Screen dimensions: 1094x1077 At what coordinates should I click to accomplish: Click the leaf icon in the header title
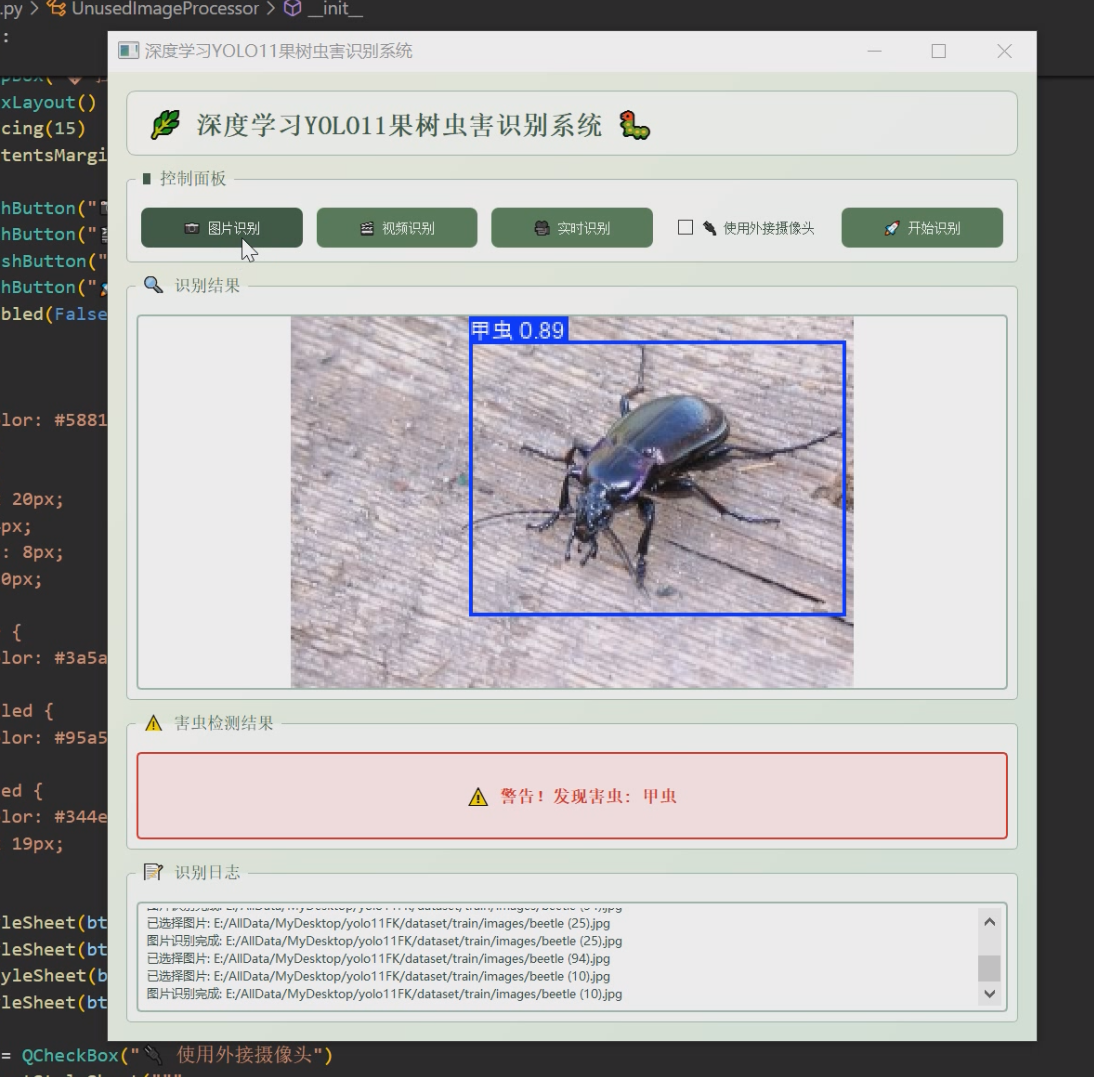point(164,125)
